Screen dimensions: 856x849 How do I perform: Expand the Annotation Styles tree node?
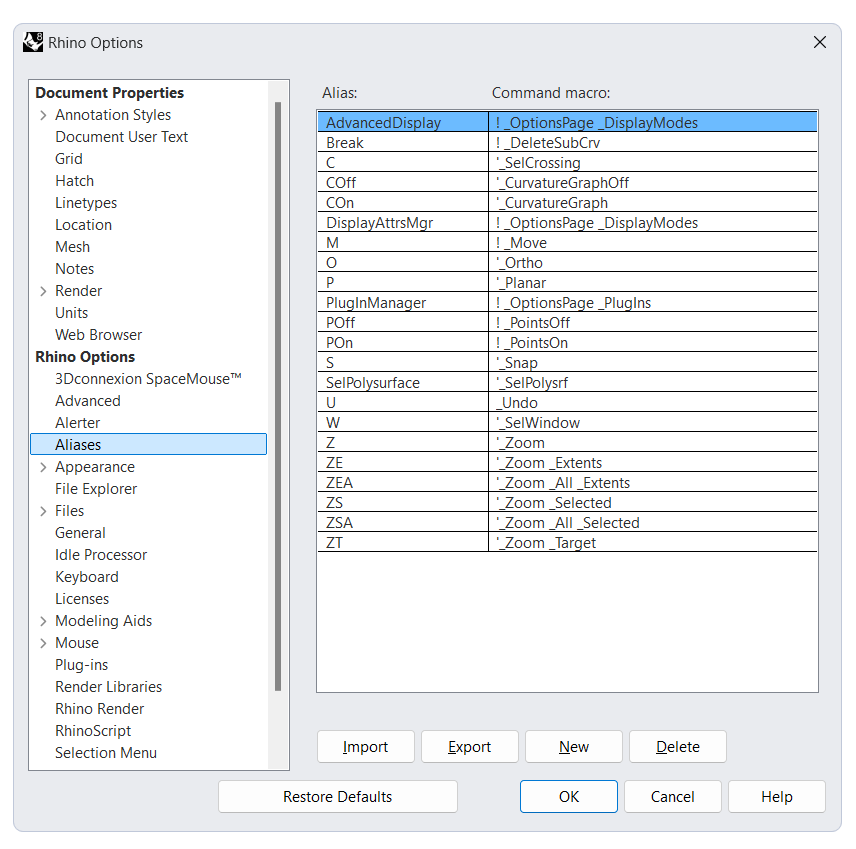pyautogui.click(x=43, y=115)
